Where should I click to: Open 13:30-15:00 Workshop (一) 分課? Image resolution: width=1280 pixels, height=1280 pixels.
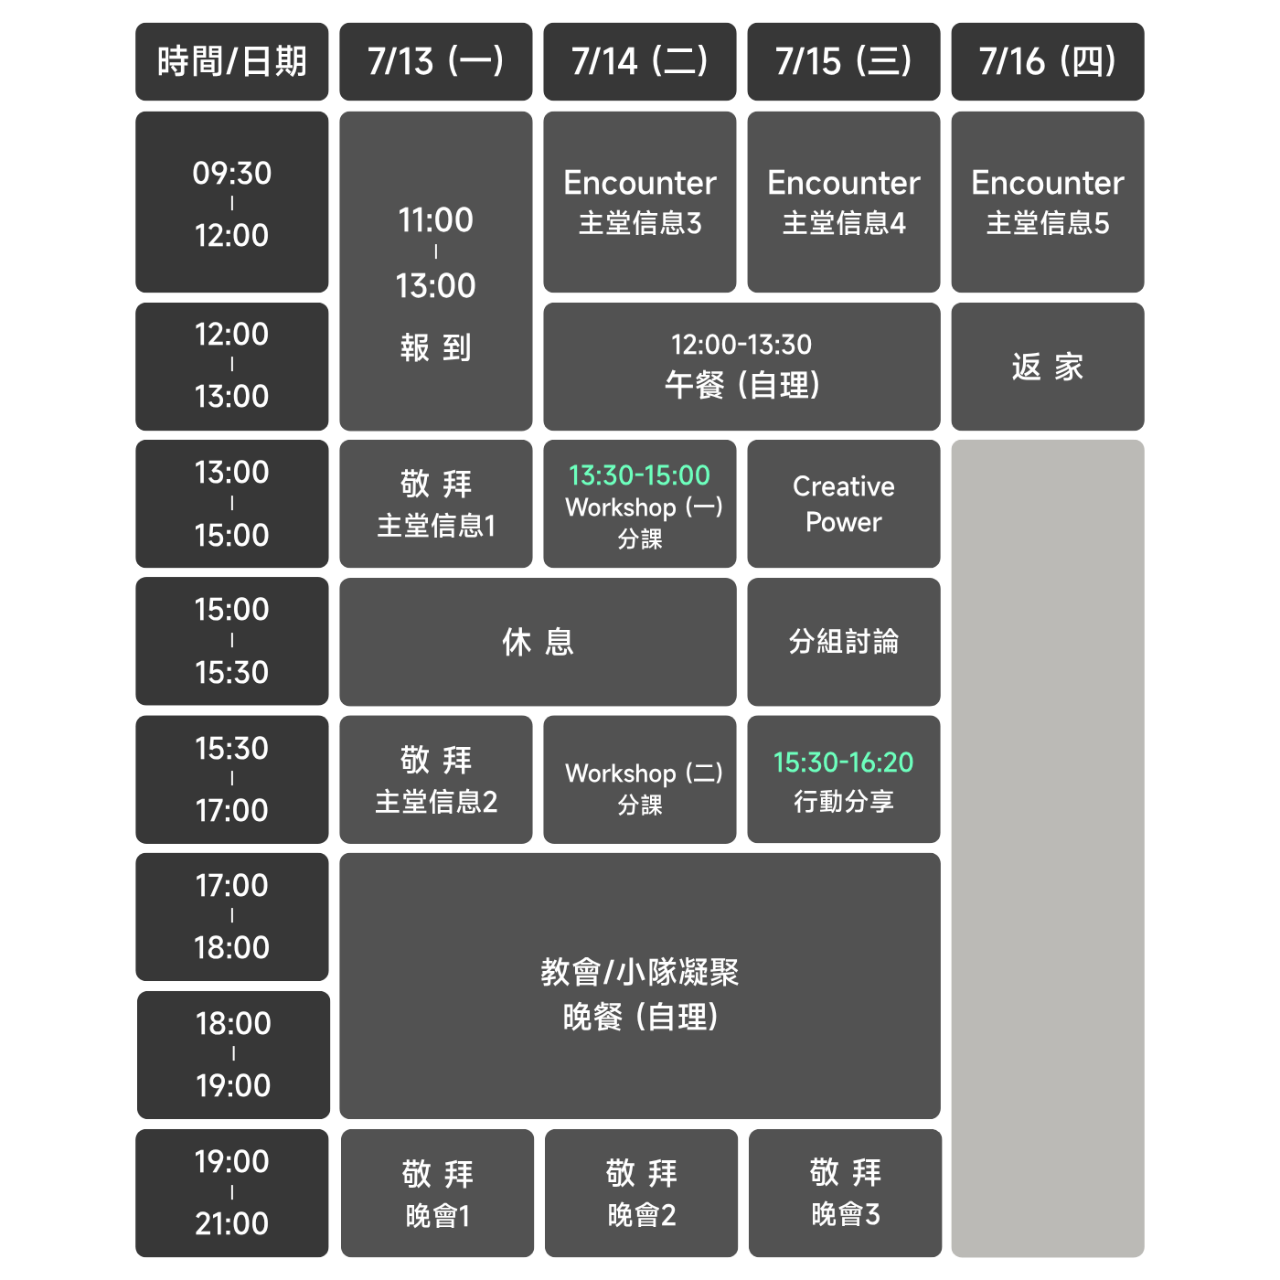tap(640, 504)
